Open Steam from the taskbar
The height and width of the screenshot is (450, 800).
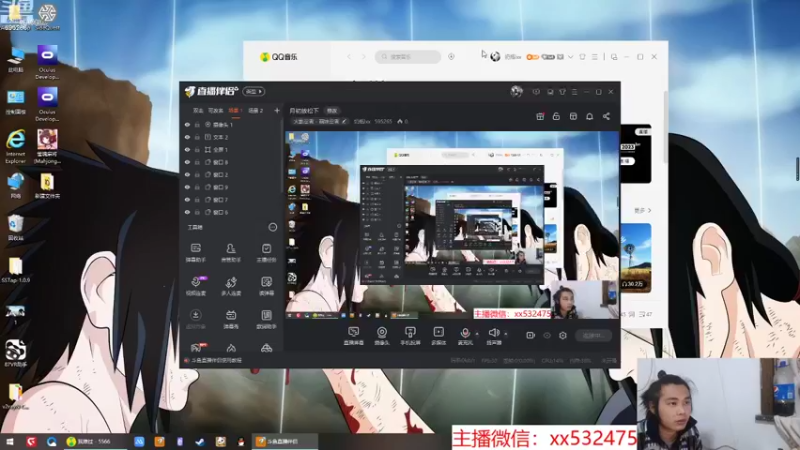click(x=200, y=441)
